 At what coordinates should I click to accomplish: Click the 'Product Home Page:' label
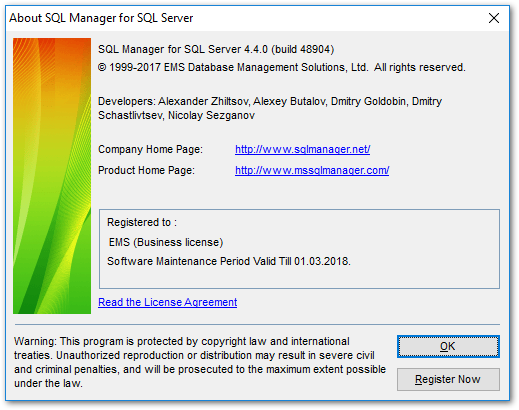146,170
